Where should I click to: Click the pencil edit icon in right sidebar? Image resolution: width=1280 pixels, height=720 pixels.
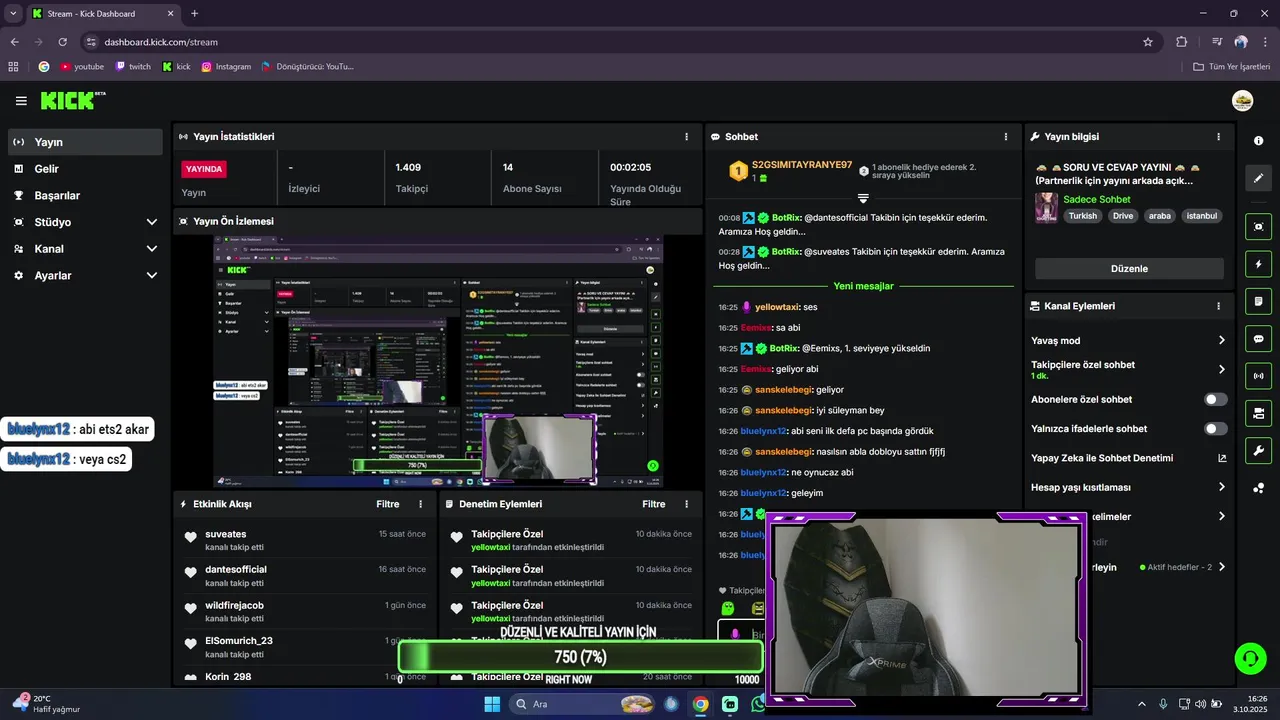click(x=1258, y=178)
